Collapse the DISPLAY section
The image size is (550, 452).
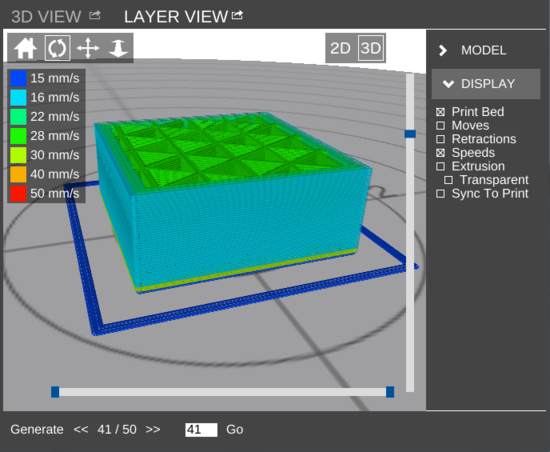[x=486, y=84]
